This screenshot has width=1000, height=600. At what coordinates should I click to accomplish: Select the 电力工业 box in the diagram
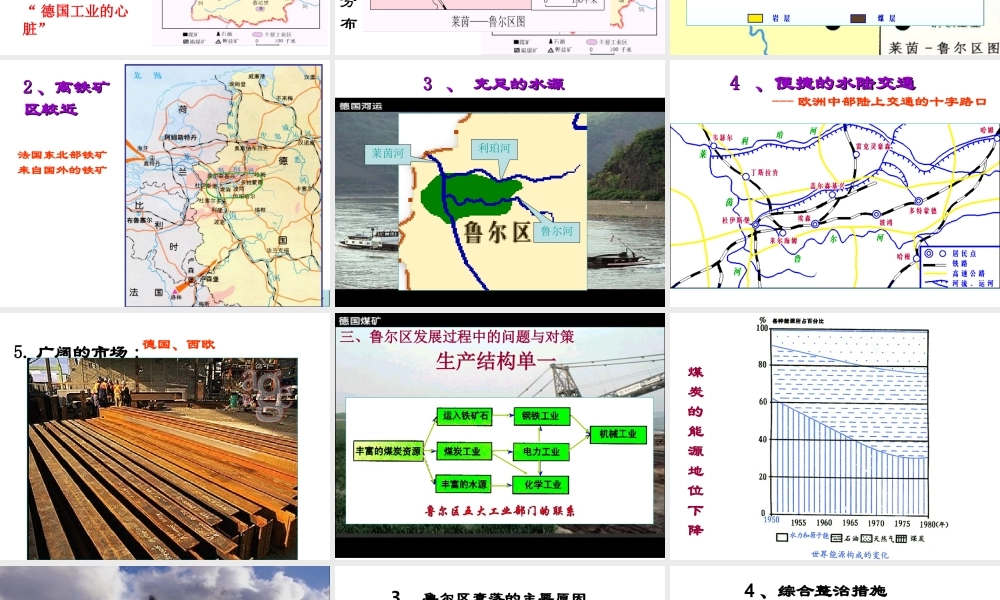tap(542, 452)
